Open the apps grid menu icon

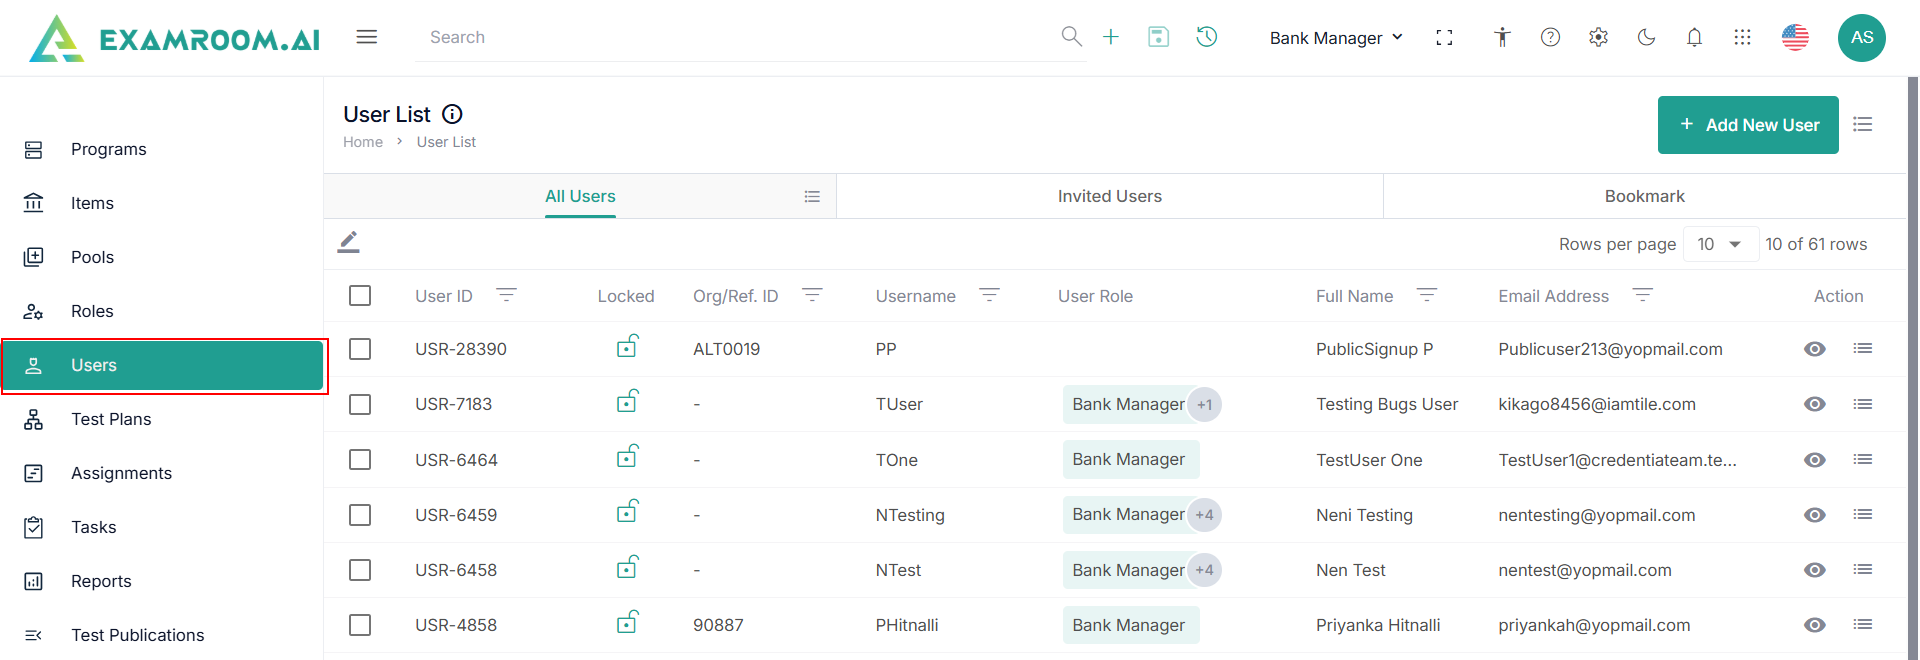point(1742,37)
